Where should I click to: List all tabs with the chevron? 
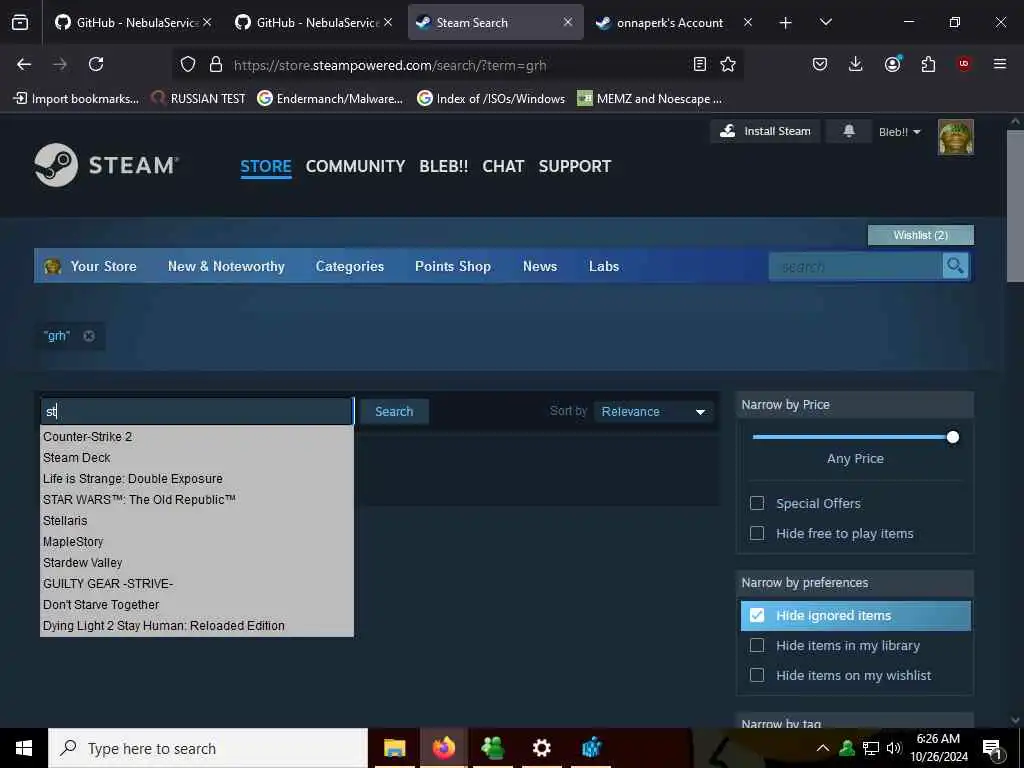[x=825, y=23]
